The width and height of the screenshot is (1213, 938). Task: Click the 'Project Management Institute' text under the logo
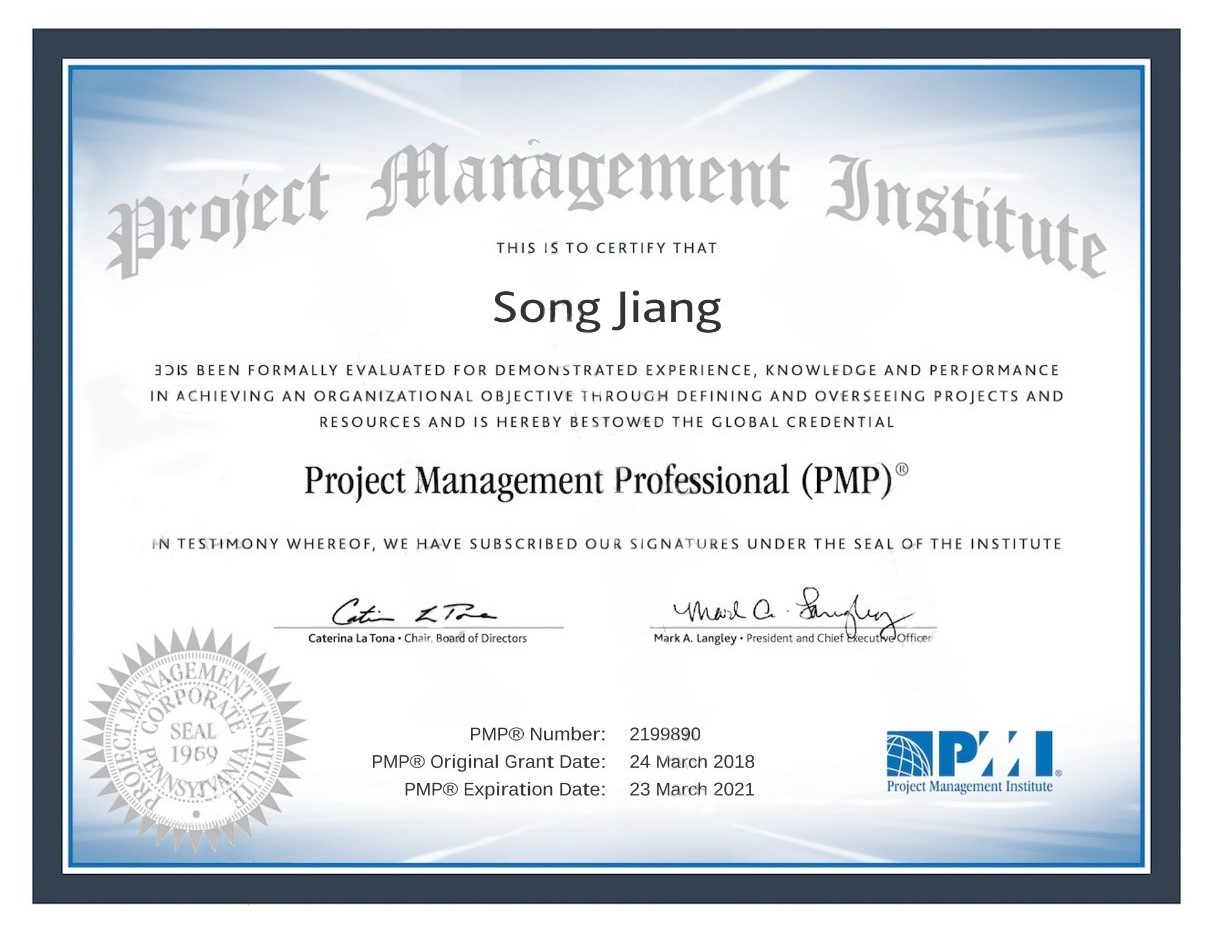pyautogui.click(x=969, y=787)
